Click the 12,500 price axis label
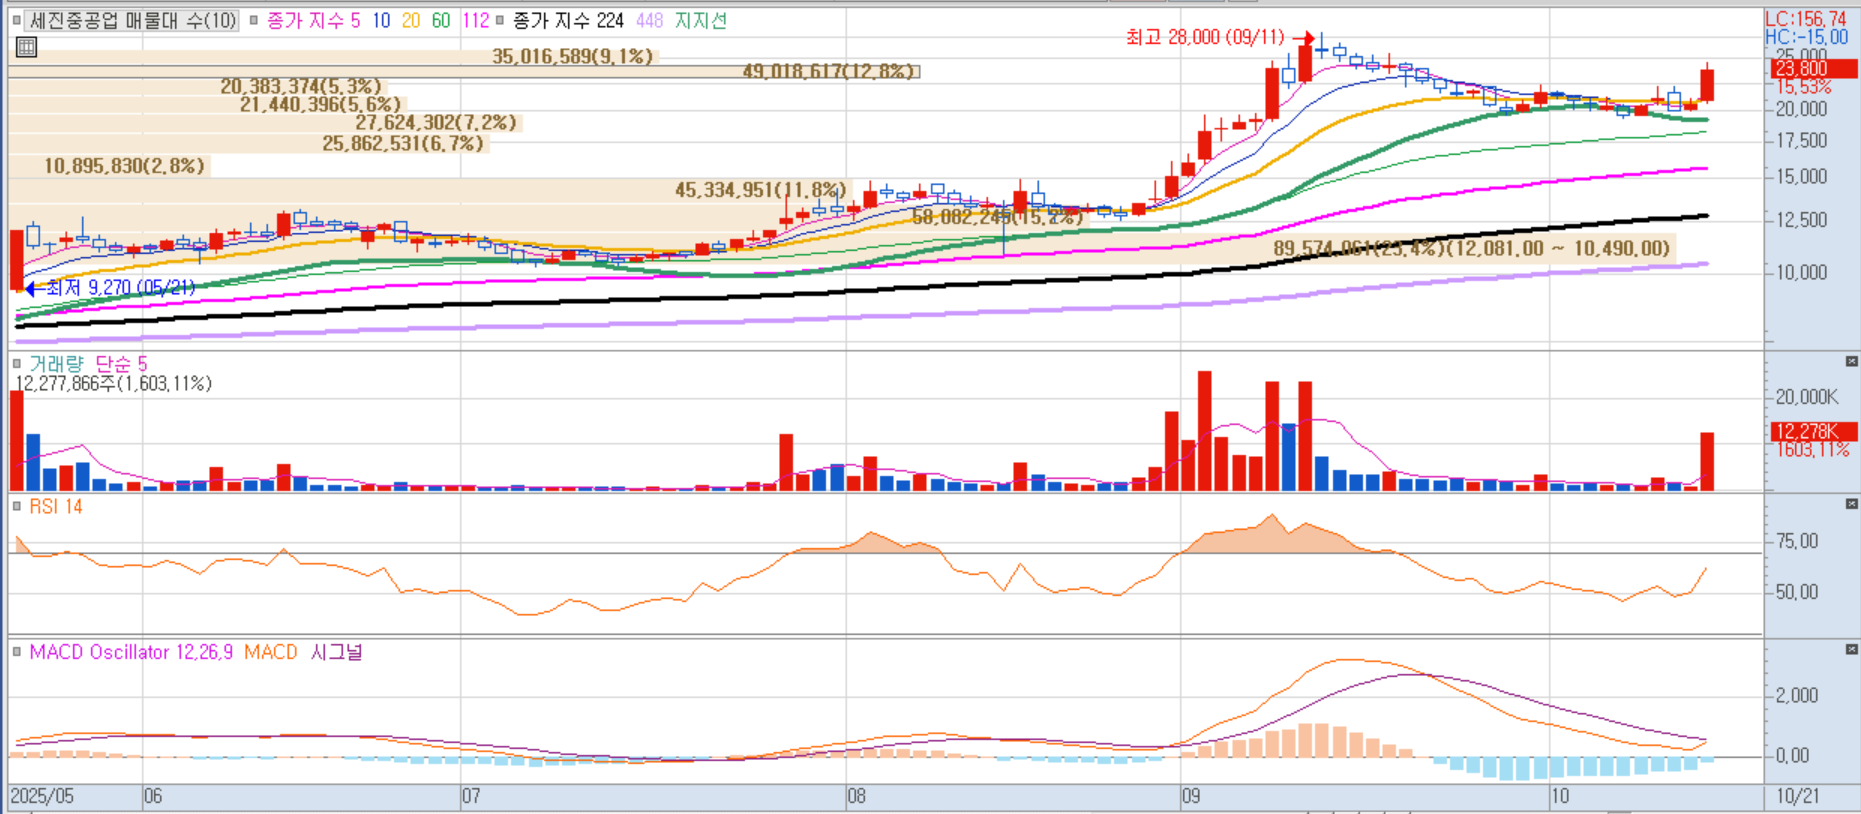The height and width of the screenshot is (814, 1861). pos(1801,220)
